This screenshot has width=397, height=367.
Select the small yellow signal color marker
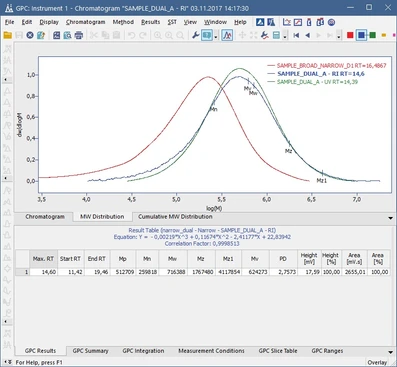[384, 35]
